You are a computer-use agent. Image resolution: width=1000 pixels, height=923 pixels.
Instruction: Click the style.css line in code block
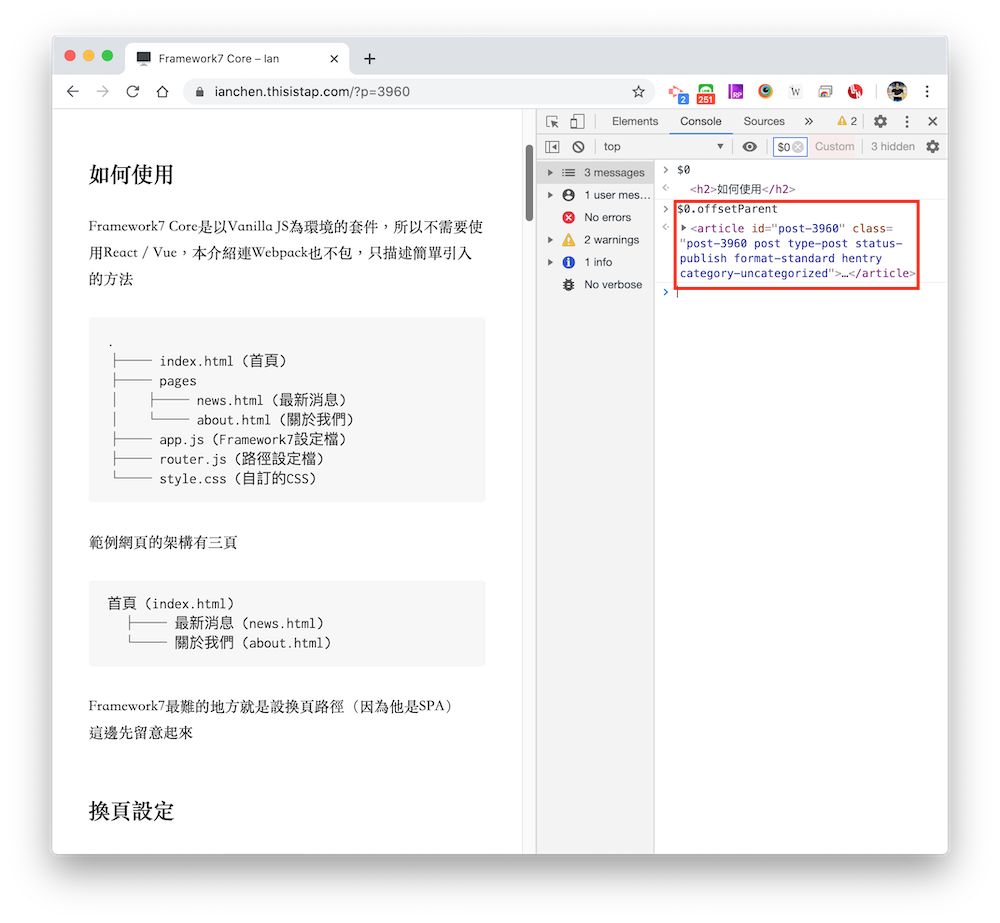coord(237,479)
